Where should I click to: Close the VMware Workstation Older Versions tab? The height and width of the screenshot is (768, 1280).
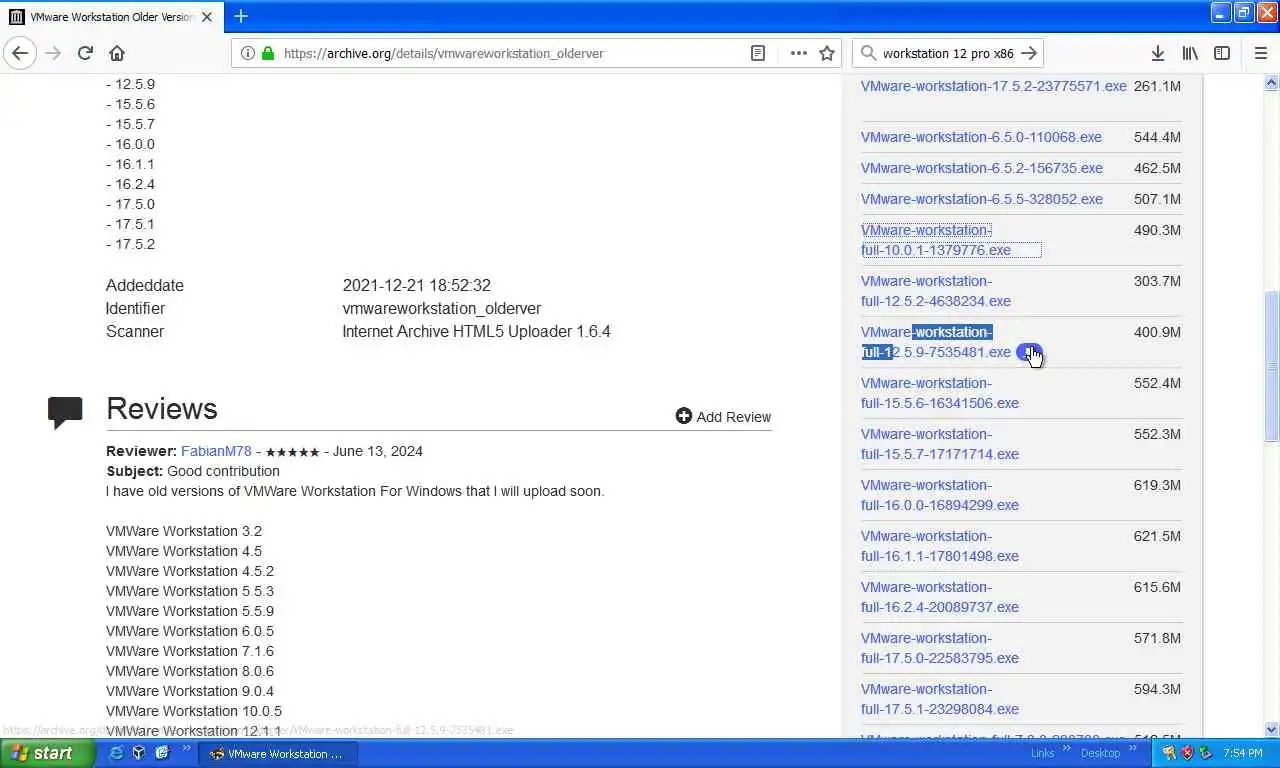click(207, 17)
